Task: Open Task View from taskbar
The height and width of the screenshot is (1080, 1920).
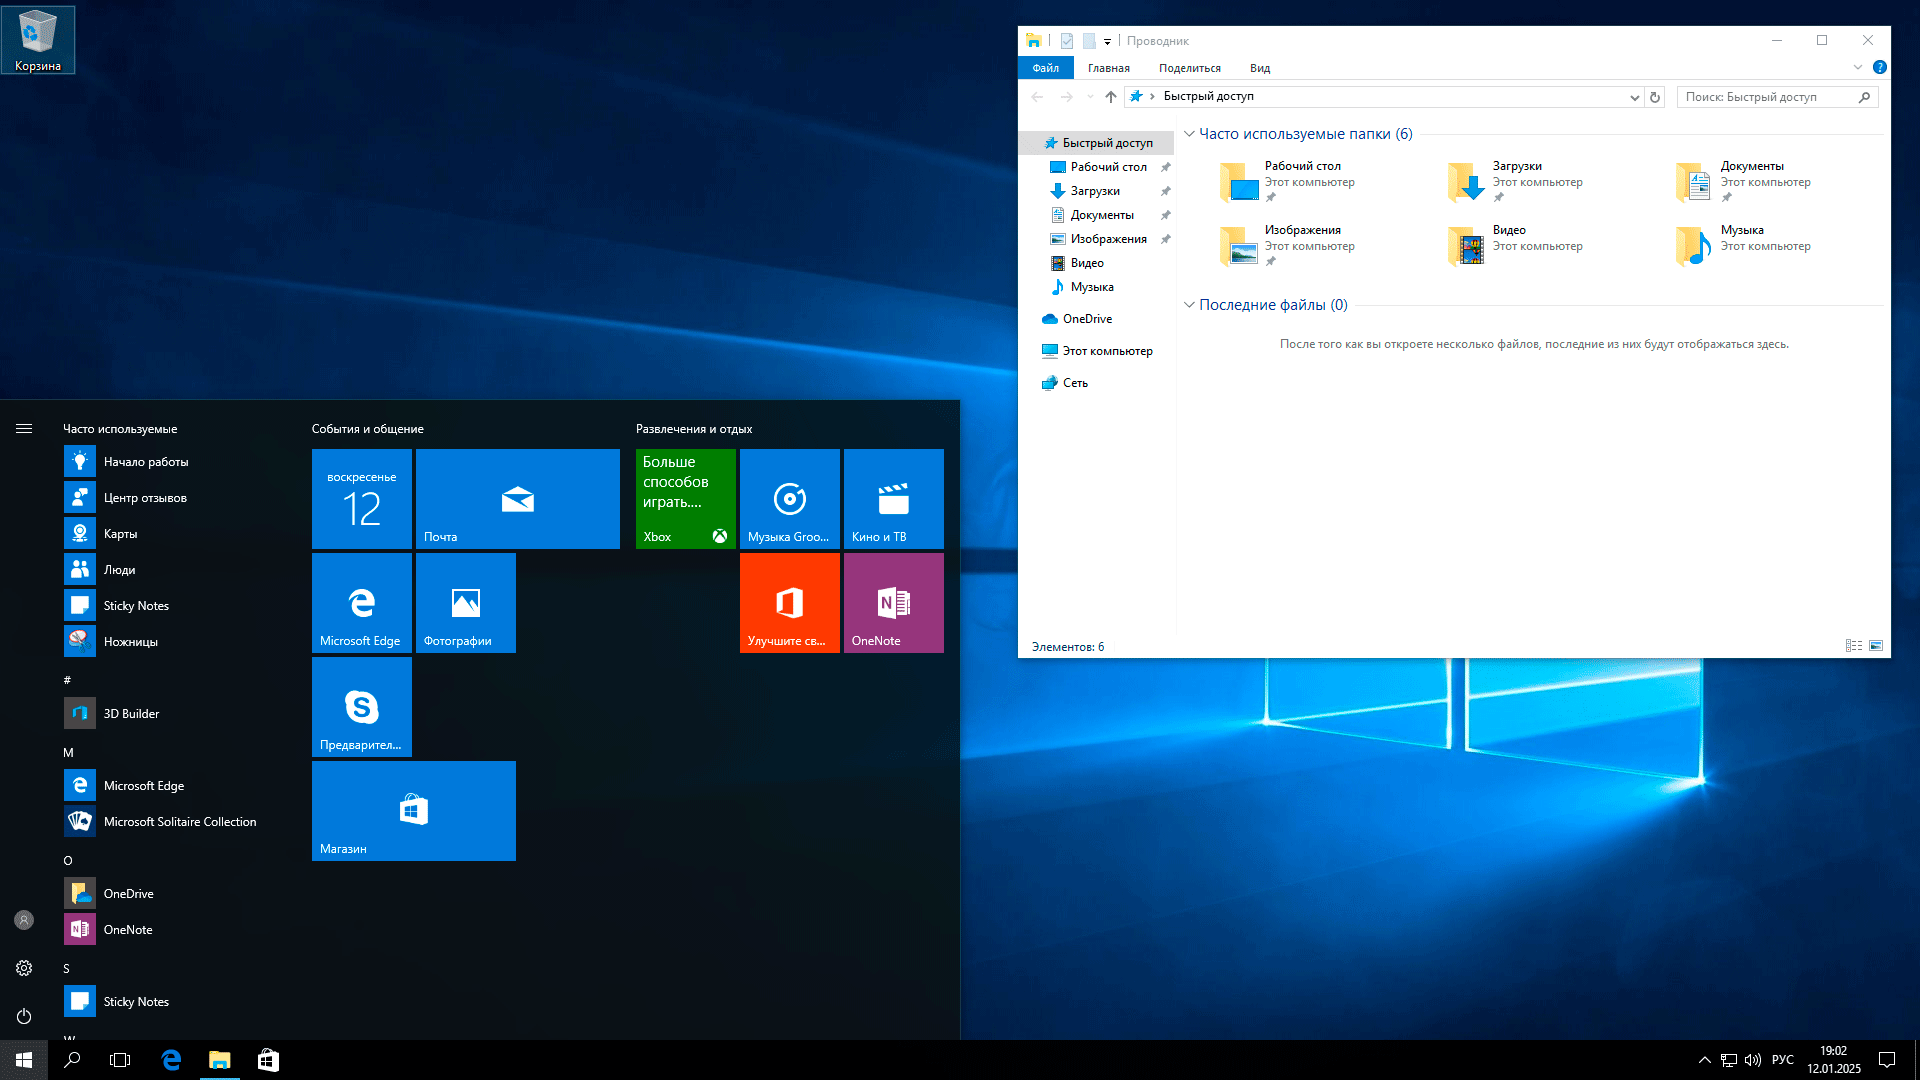Action: (x=120, y=1060)
